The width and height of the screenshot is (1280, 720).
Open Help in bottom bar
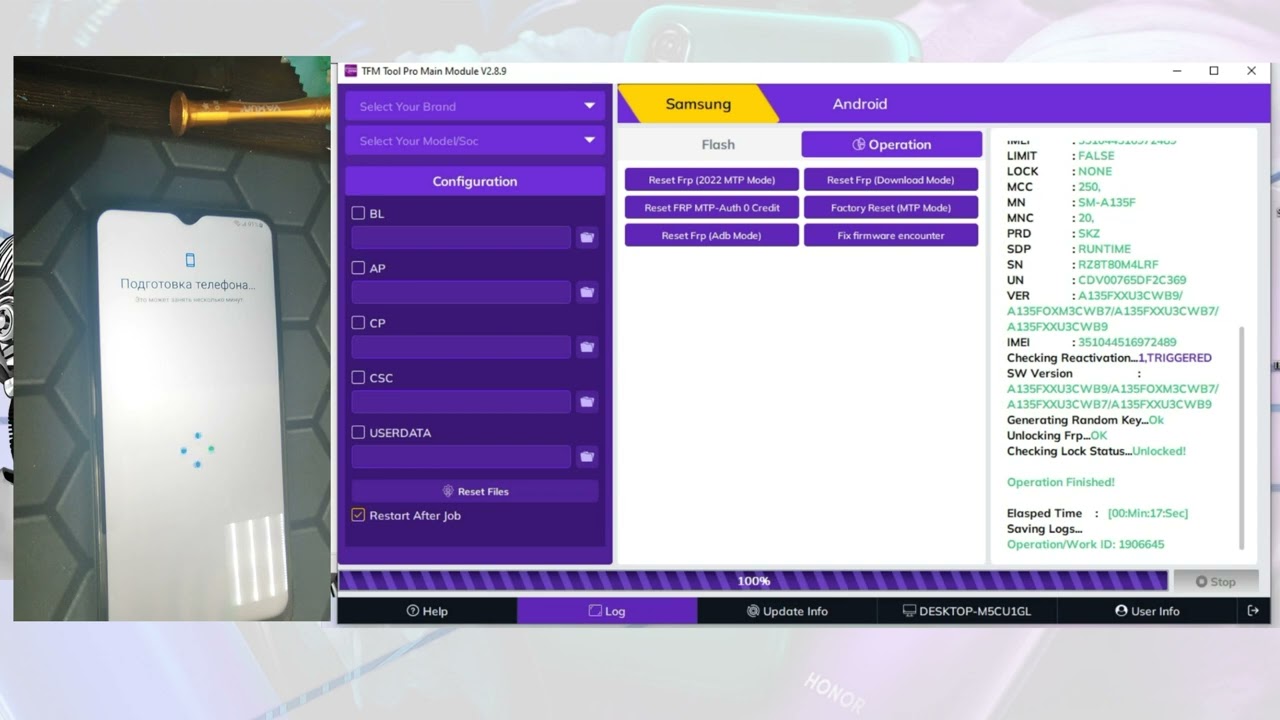pyautogui.click(x=427, y=611)
